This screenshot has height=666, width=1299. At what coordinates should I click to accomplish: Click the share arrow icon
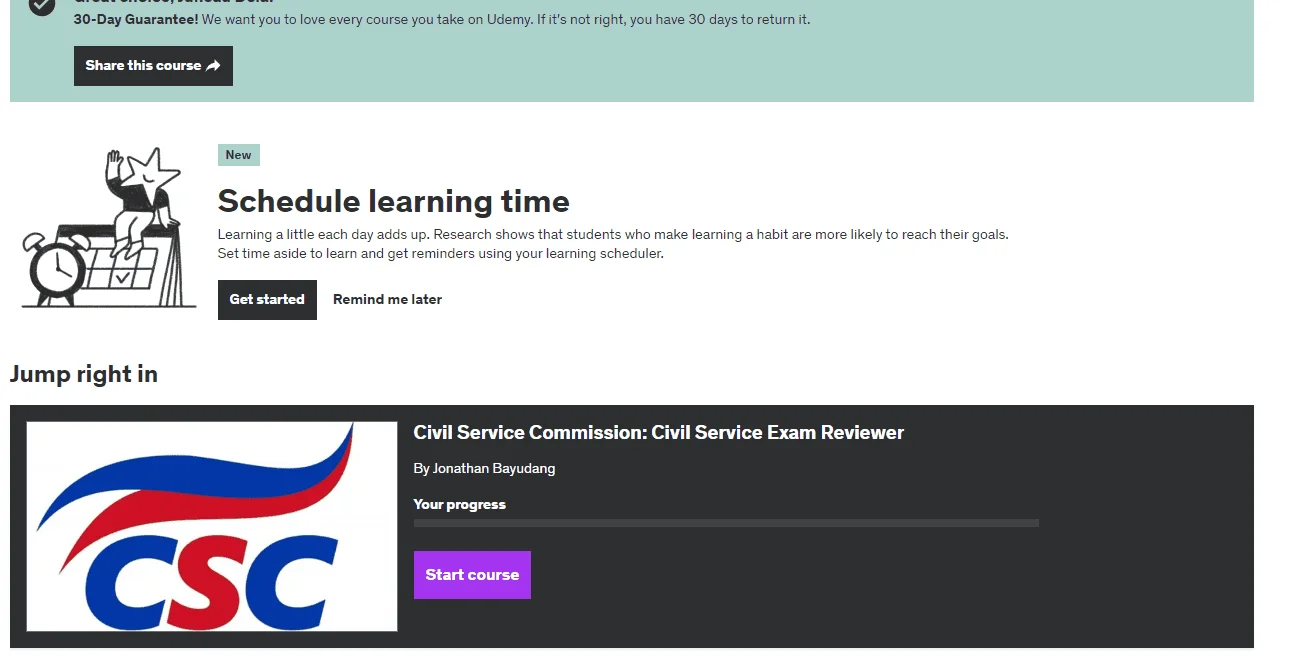(213, 66)
